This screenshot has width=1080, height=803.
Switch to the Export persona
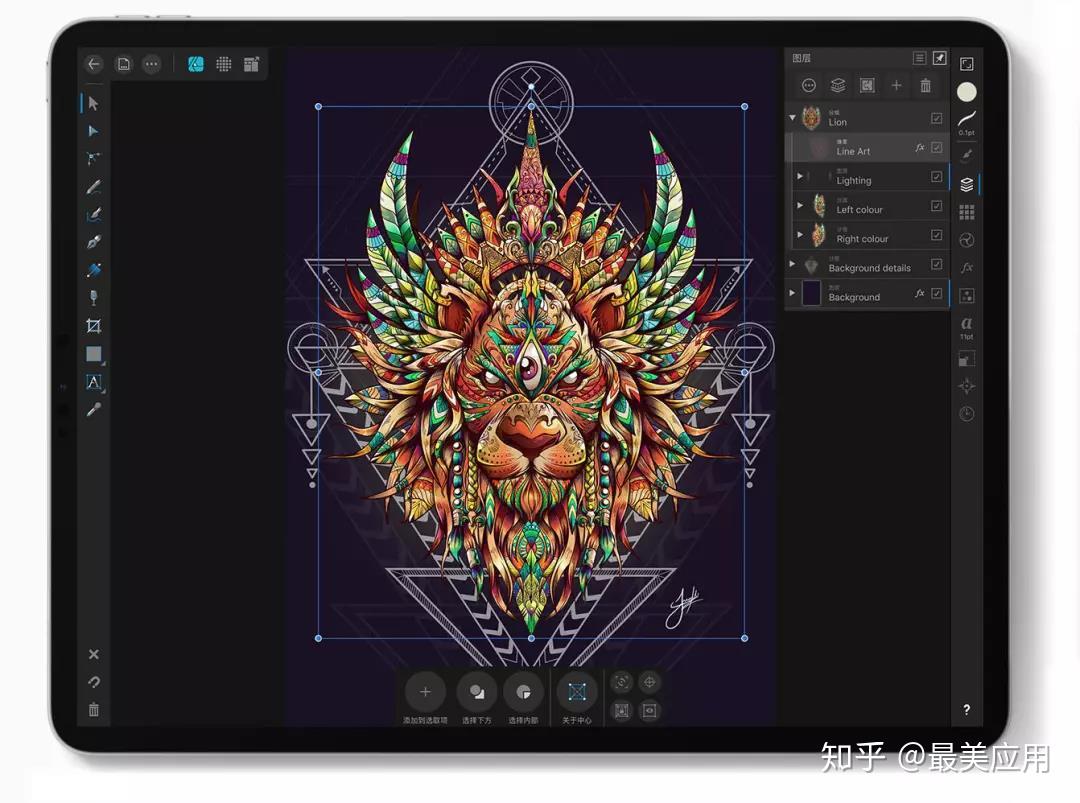(x=251, y=64)
